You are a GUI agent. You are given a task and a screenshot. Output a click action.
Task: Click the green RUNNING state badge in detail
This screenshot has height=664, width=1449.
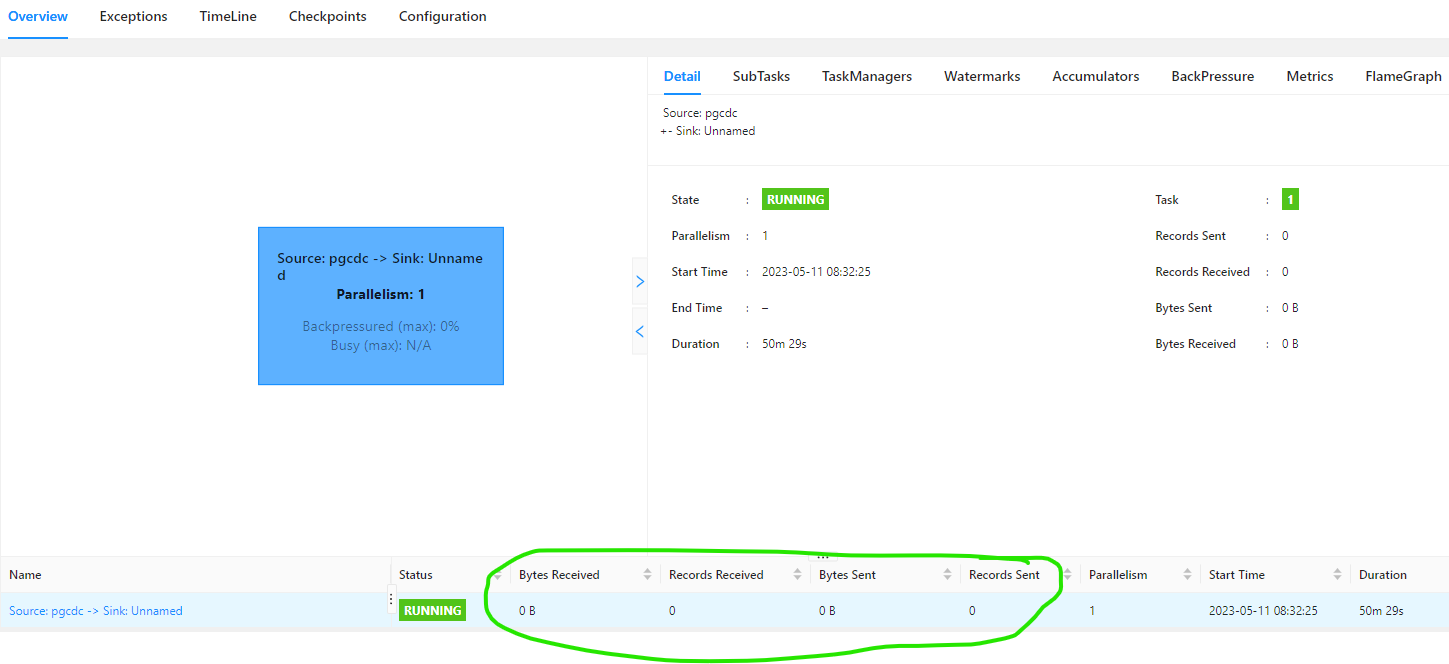[796, 199]
